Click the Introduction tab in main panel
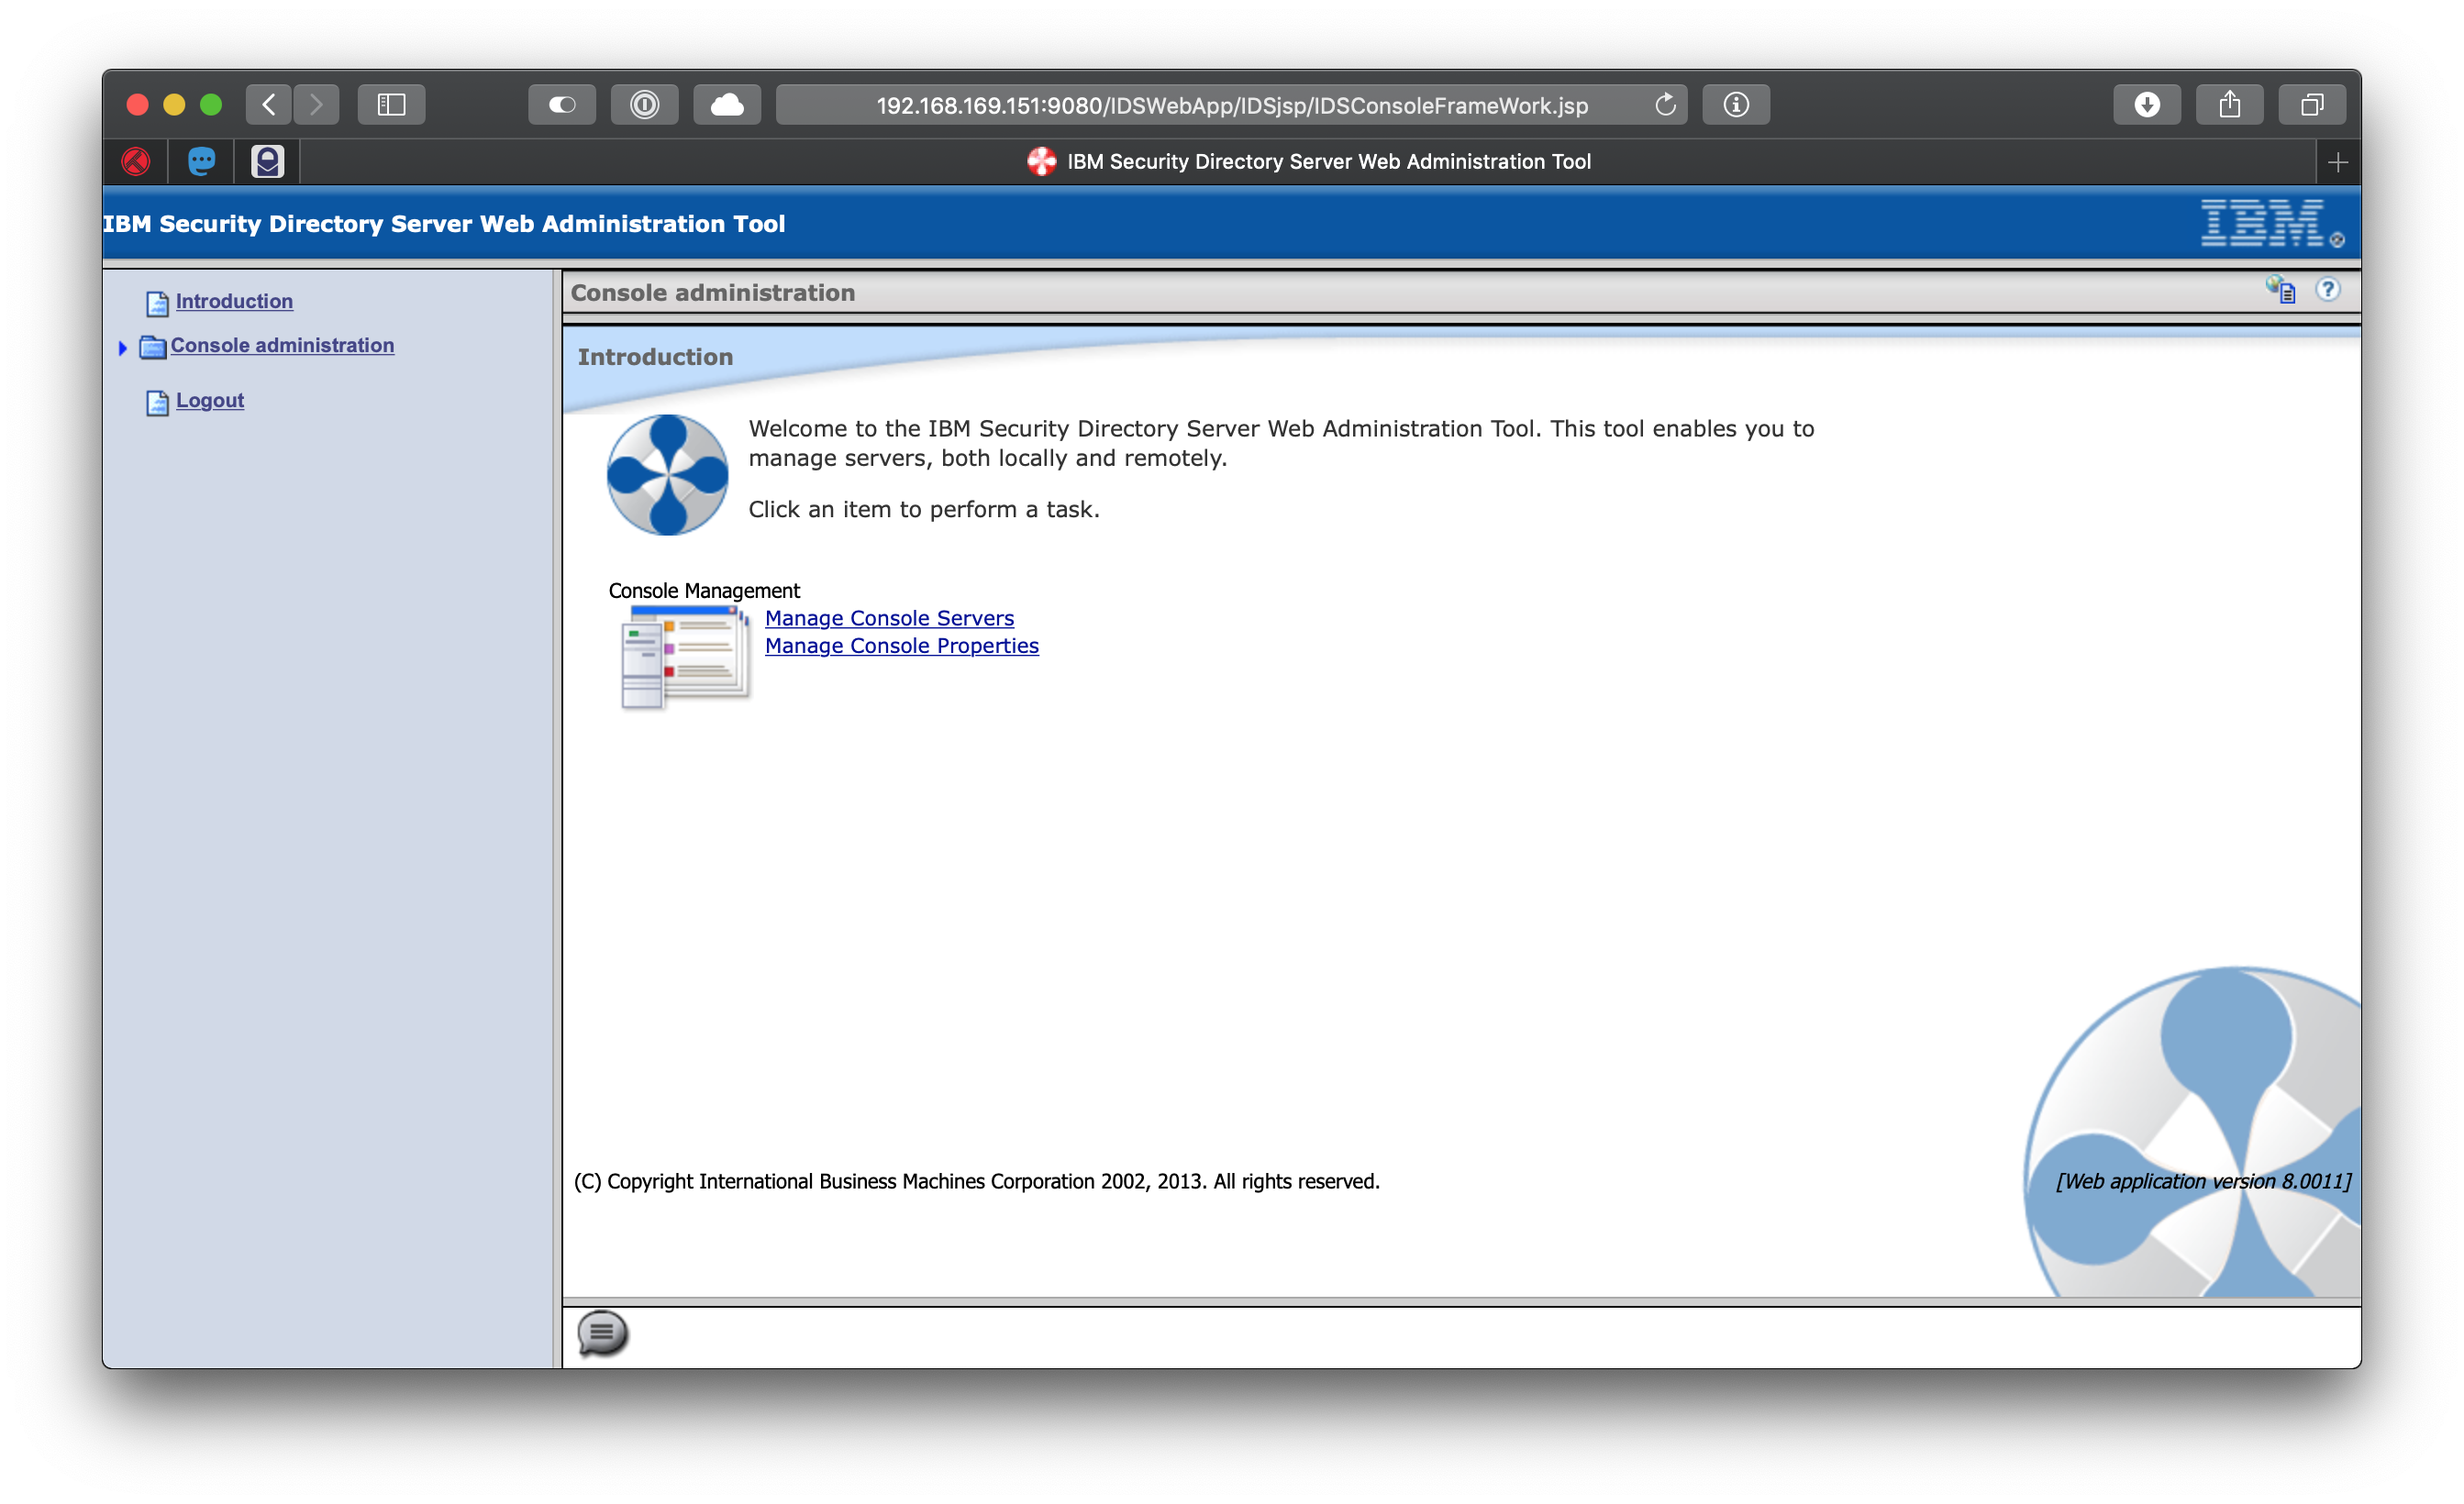Image resolution: width=2464 pixels, height=1504 pixels. coord(657,359)
